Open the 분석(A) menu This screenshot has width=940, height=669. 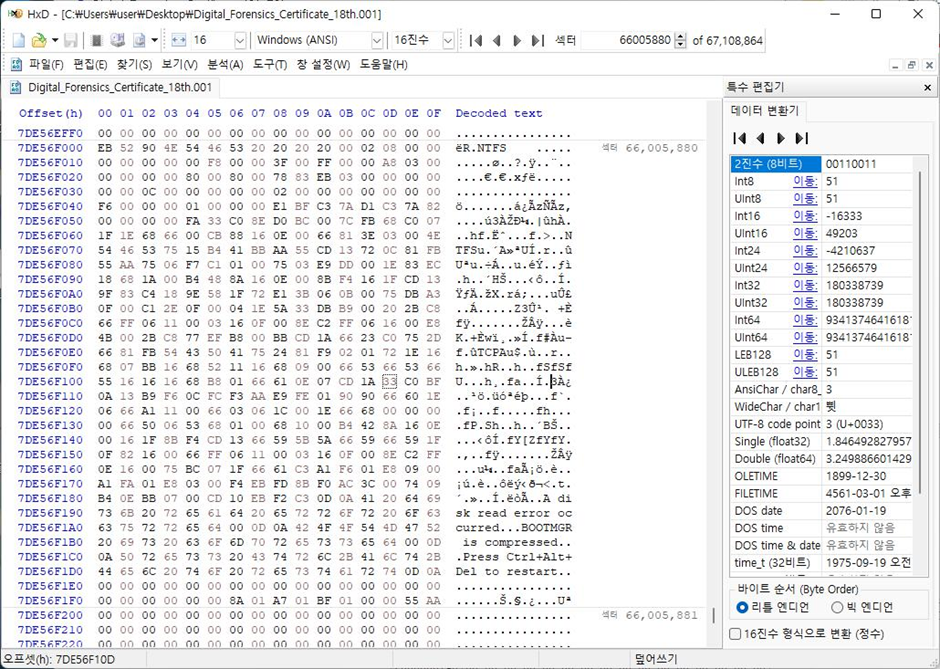click(x=225, y=65)
